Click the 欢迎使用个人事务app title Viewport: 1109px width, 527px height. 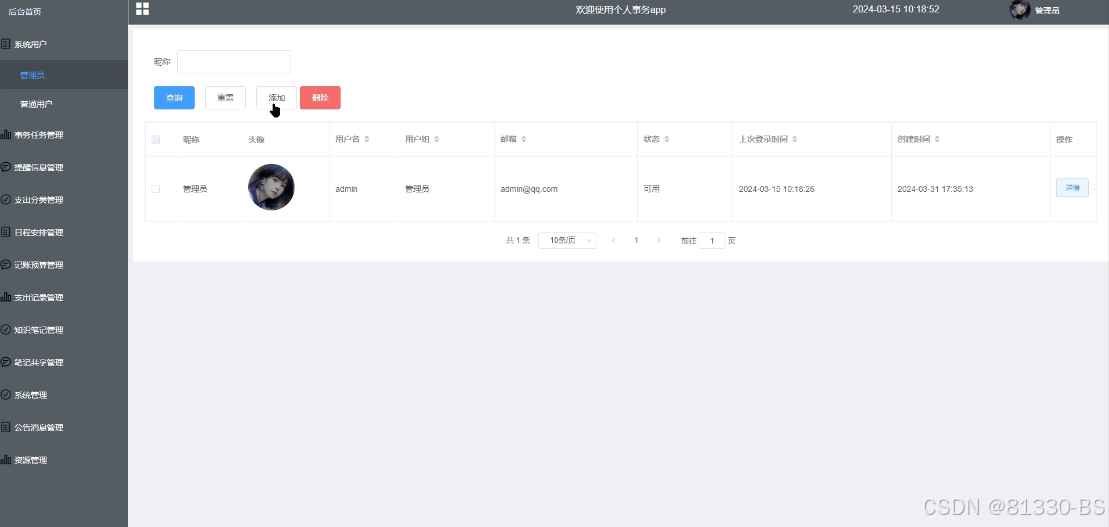point(621,10)
